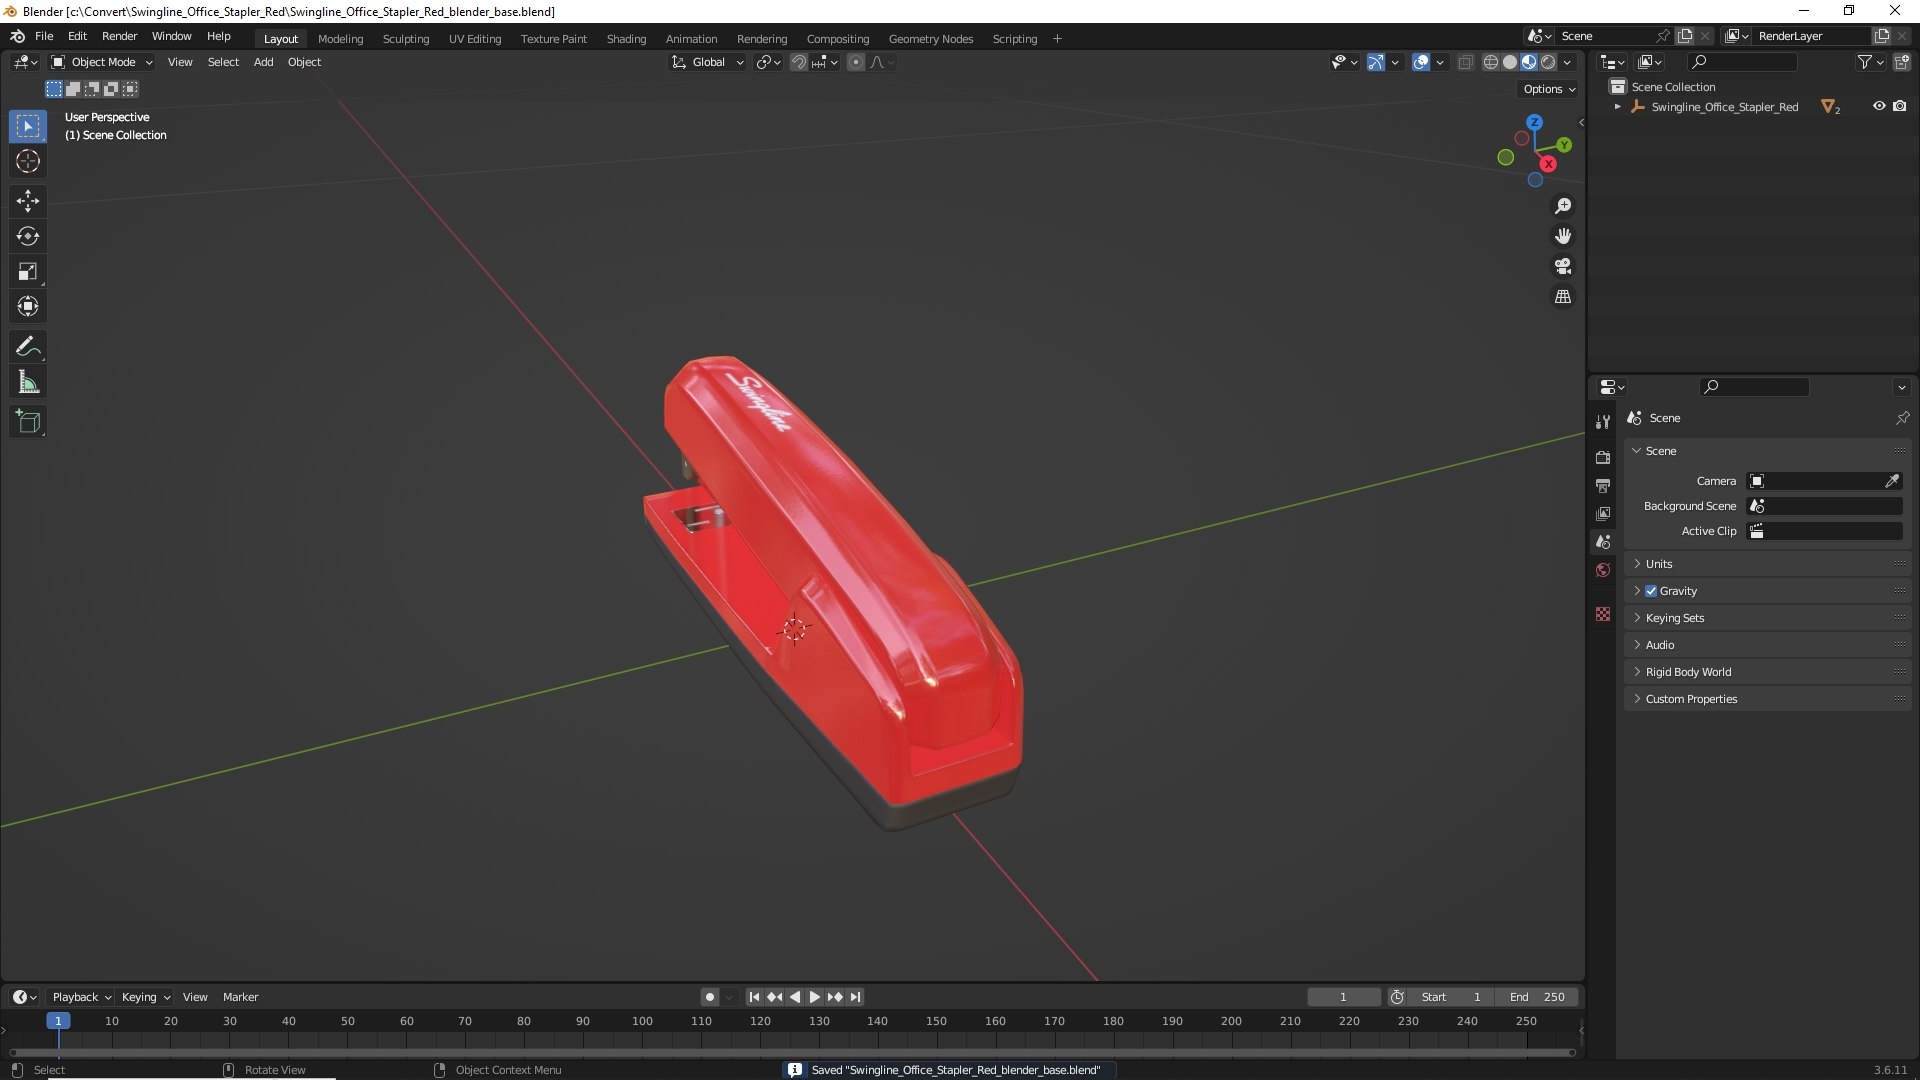Expand Swingline_Office_Stapler_Red in outliner
This screenshot has width=1920, height=1080.
1617,106
